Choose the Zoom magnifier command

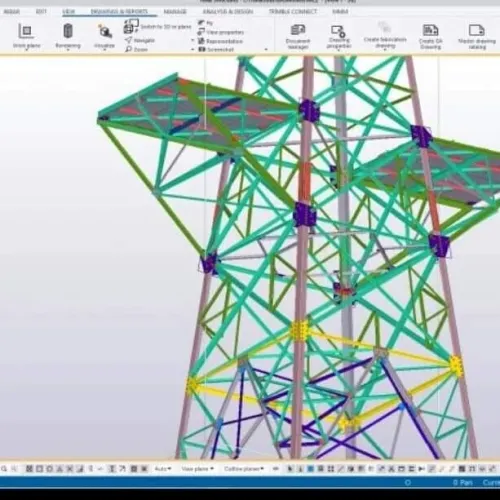click(136, 49)
